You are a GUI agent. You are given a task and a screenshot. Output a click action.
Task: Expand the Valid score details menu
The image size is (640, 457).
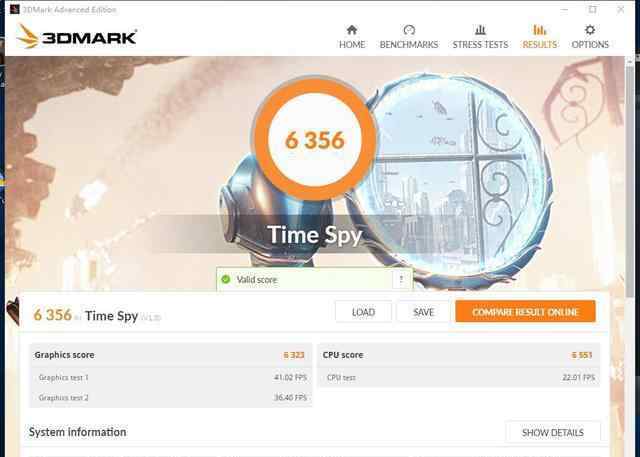coord(401,280)
